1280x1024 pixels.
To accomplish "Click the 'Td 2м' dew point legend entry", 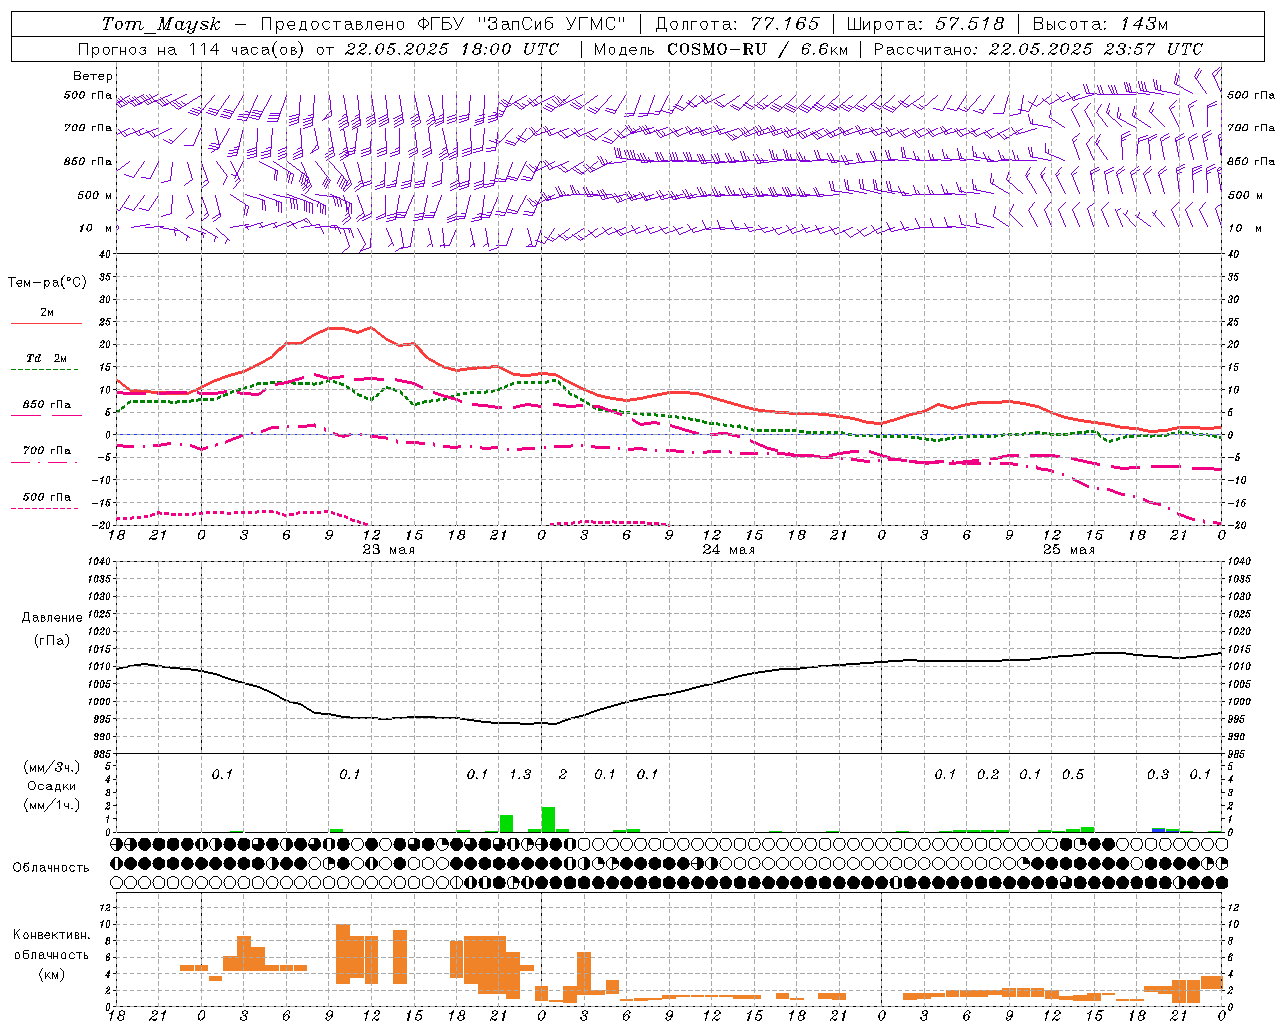I will [46, 358].
